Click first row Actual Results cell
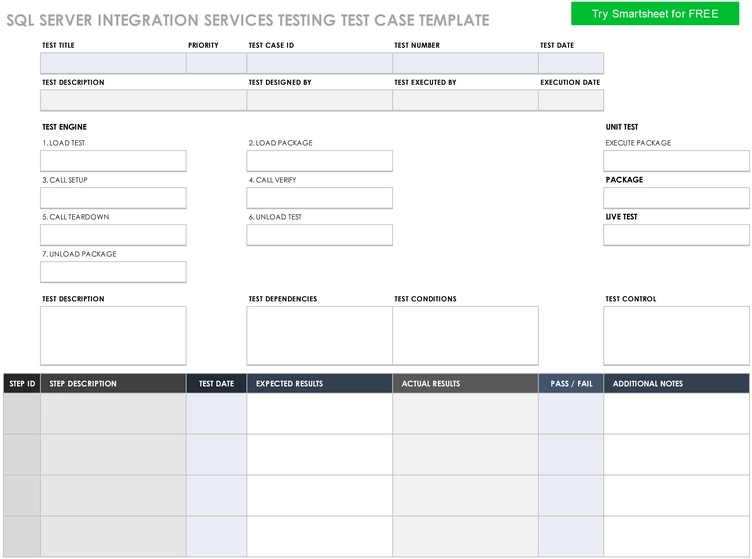The height and width of the screenshot is (559, 752). pos(465,414)
